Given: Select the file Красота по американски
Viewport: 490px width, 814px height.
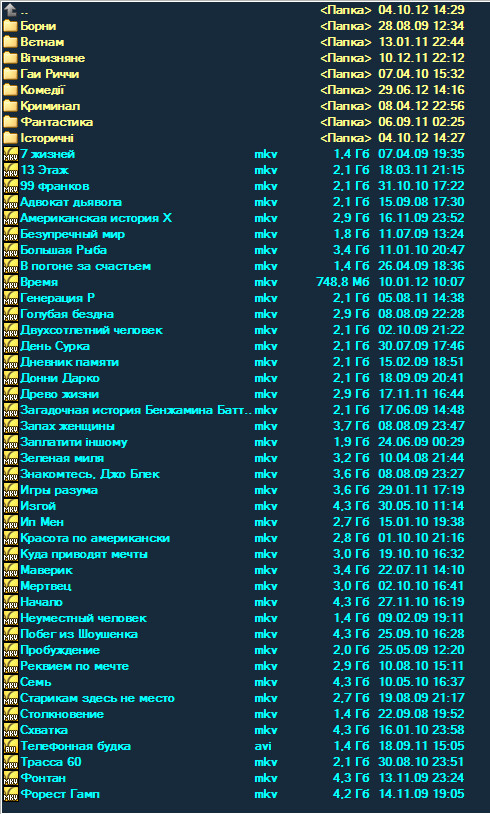Looking at the screenshot, I should 95,539.
